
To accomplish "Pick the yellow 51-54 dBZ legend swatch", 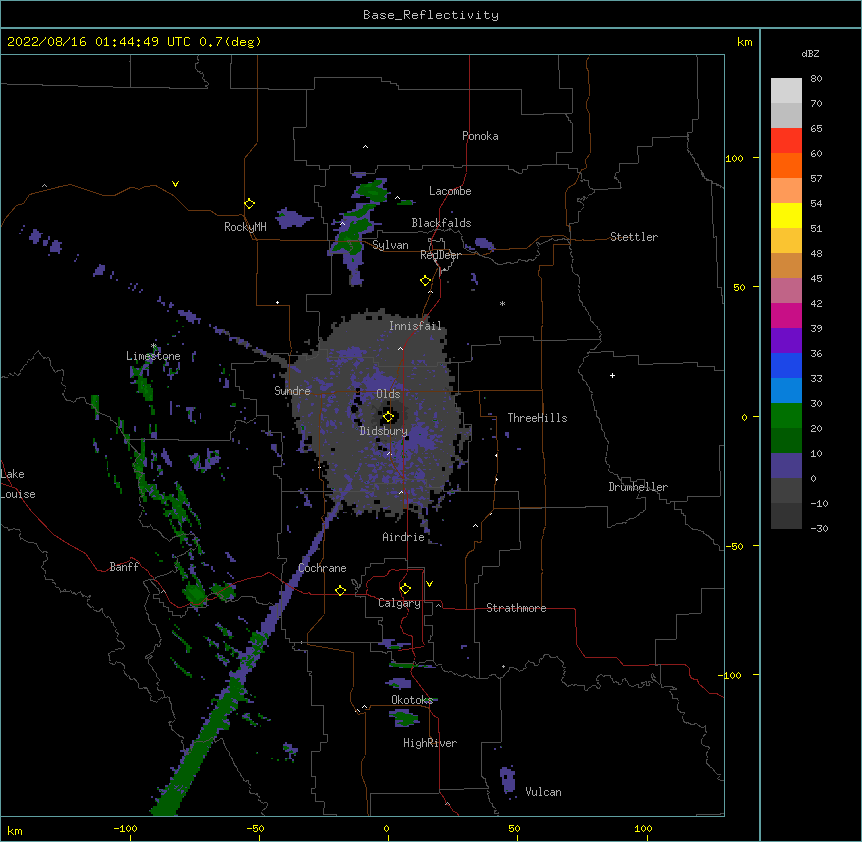I will tap(786, 215).
